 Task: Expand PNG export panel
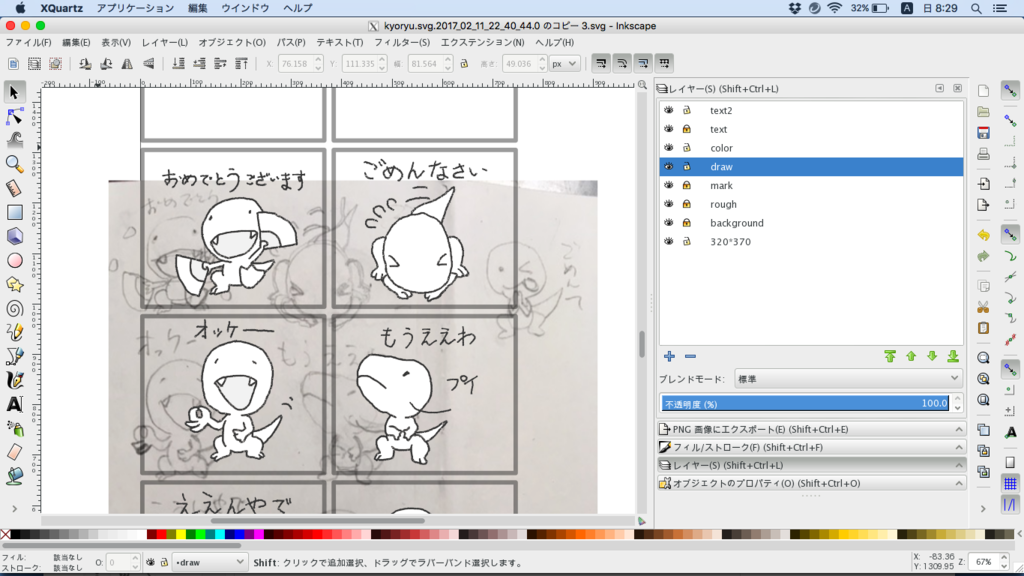tap(810, 429)
